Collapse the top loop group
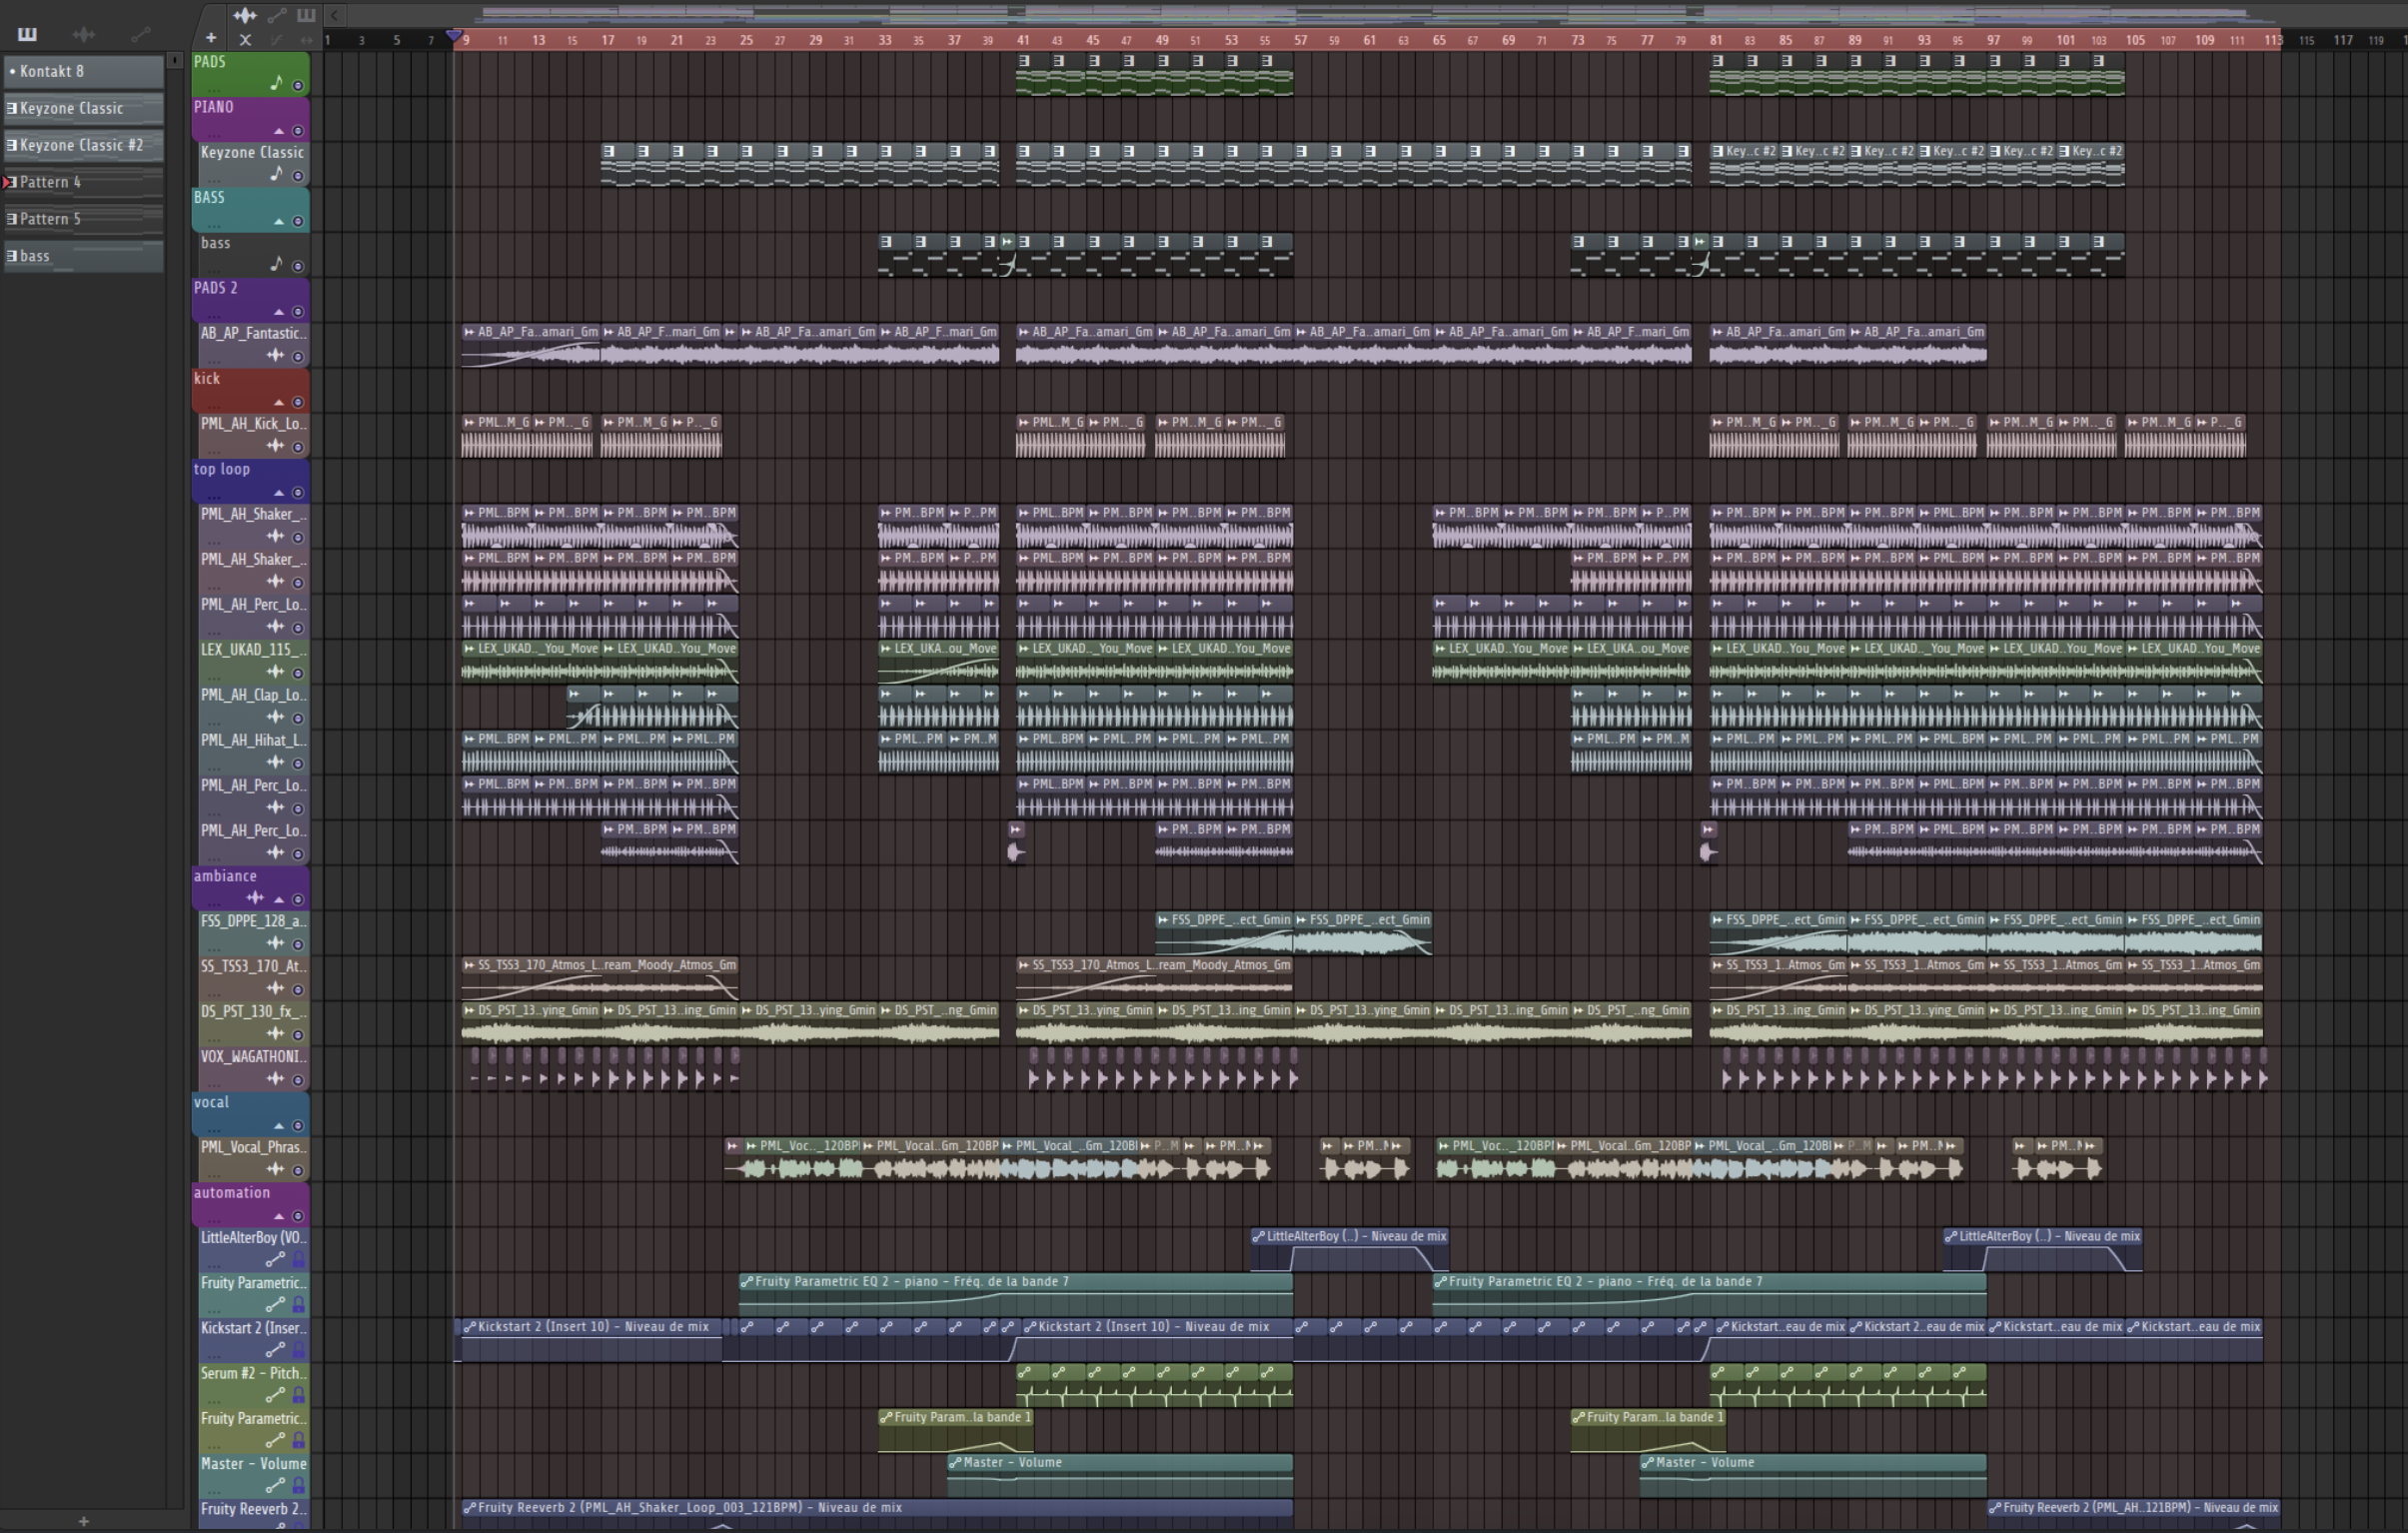Viewport: 2408px width, 1533px height. coord(279,493)
